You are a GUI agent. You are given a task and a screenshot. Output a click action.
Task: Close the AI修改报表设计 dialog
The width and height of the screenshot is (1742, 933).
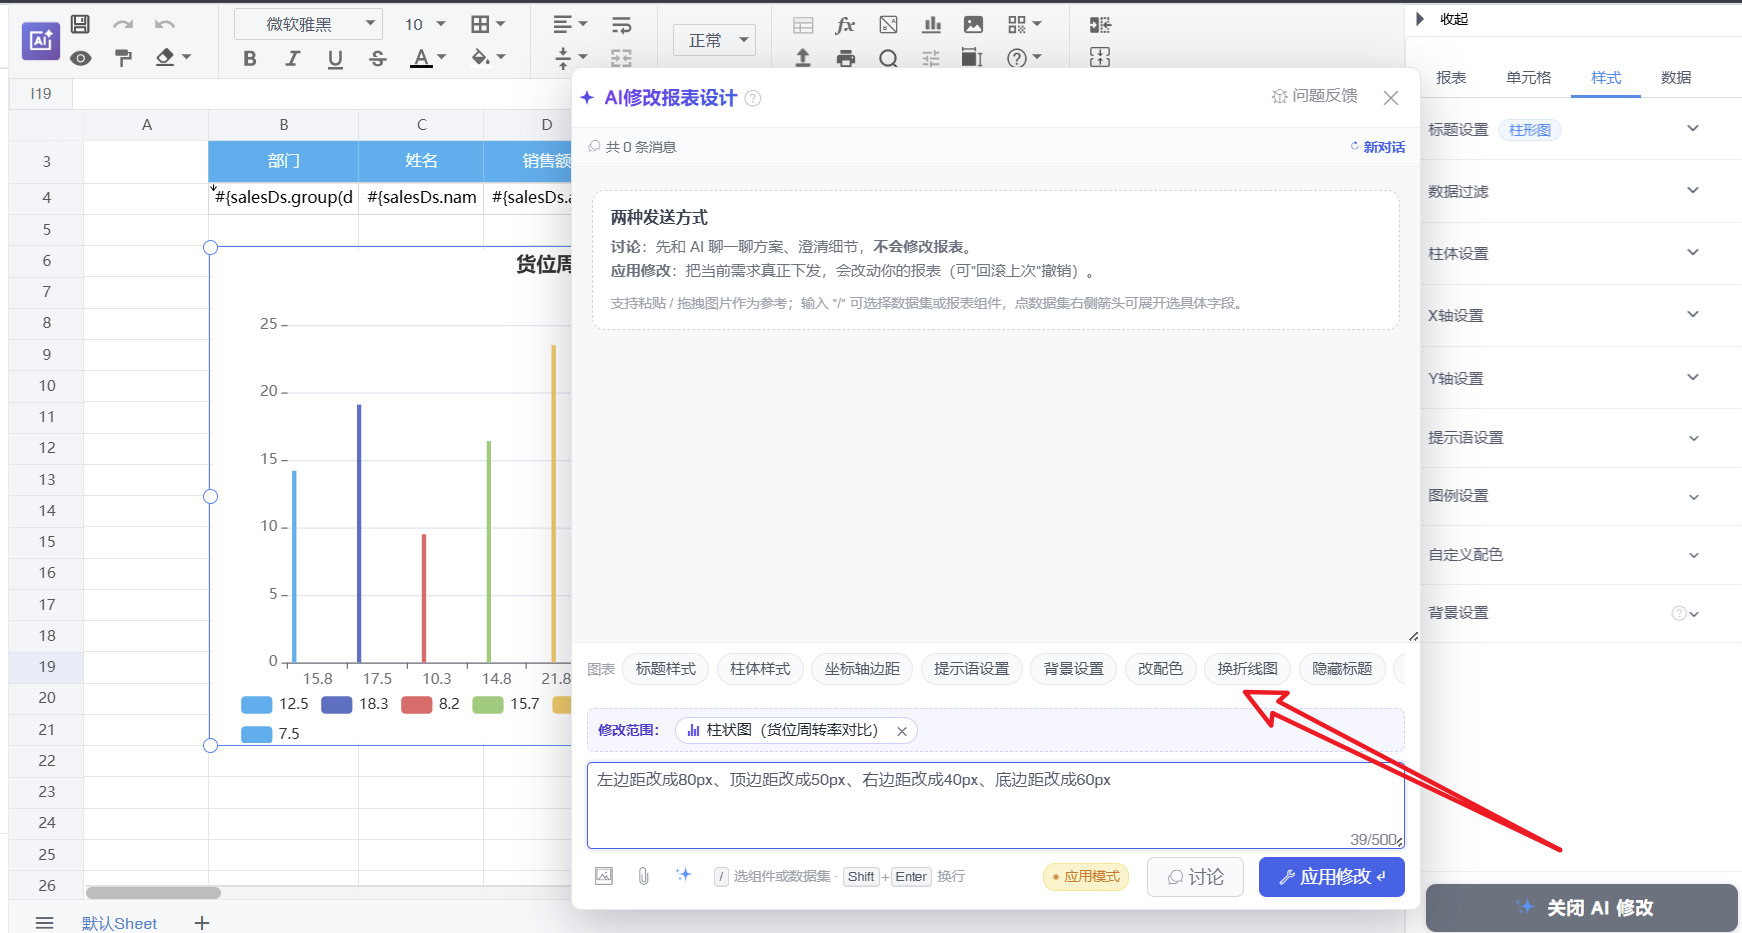(1391, 98)
